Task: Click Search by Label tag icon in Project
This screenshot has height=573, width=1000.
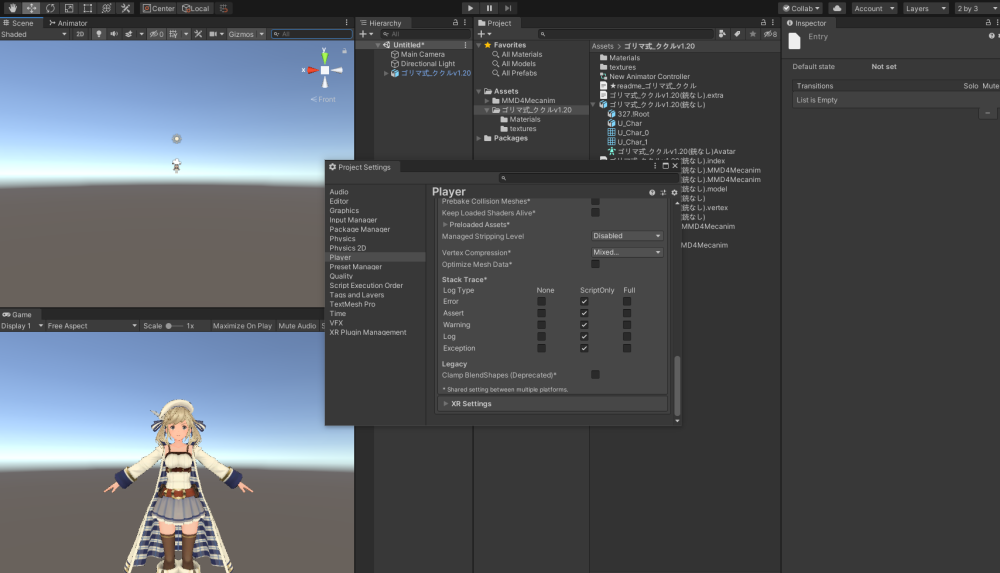Action: point(737,34)
